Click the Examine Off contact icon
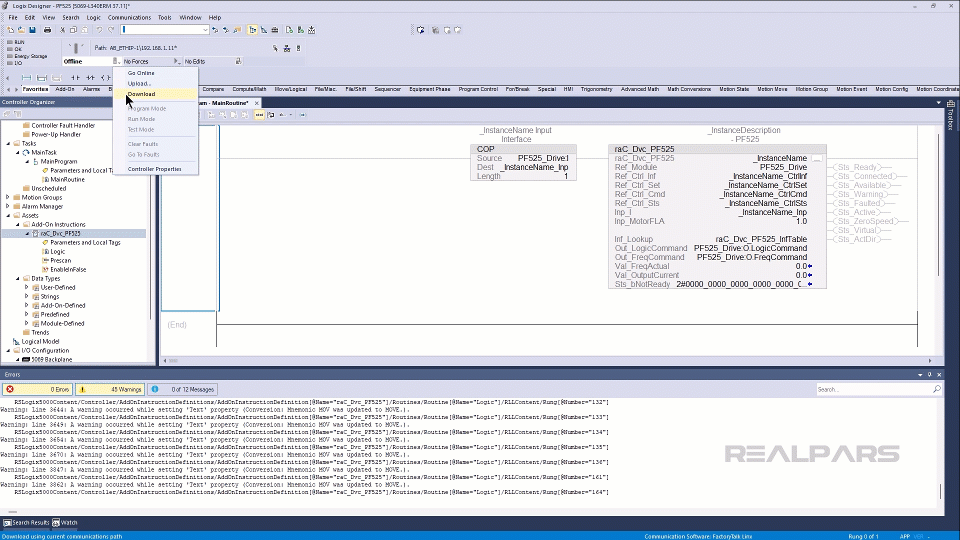The height and width of the screenshot is (540, 960). pyautogui.click(x=90, y=78)
